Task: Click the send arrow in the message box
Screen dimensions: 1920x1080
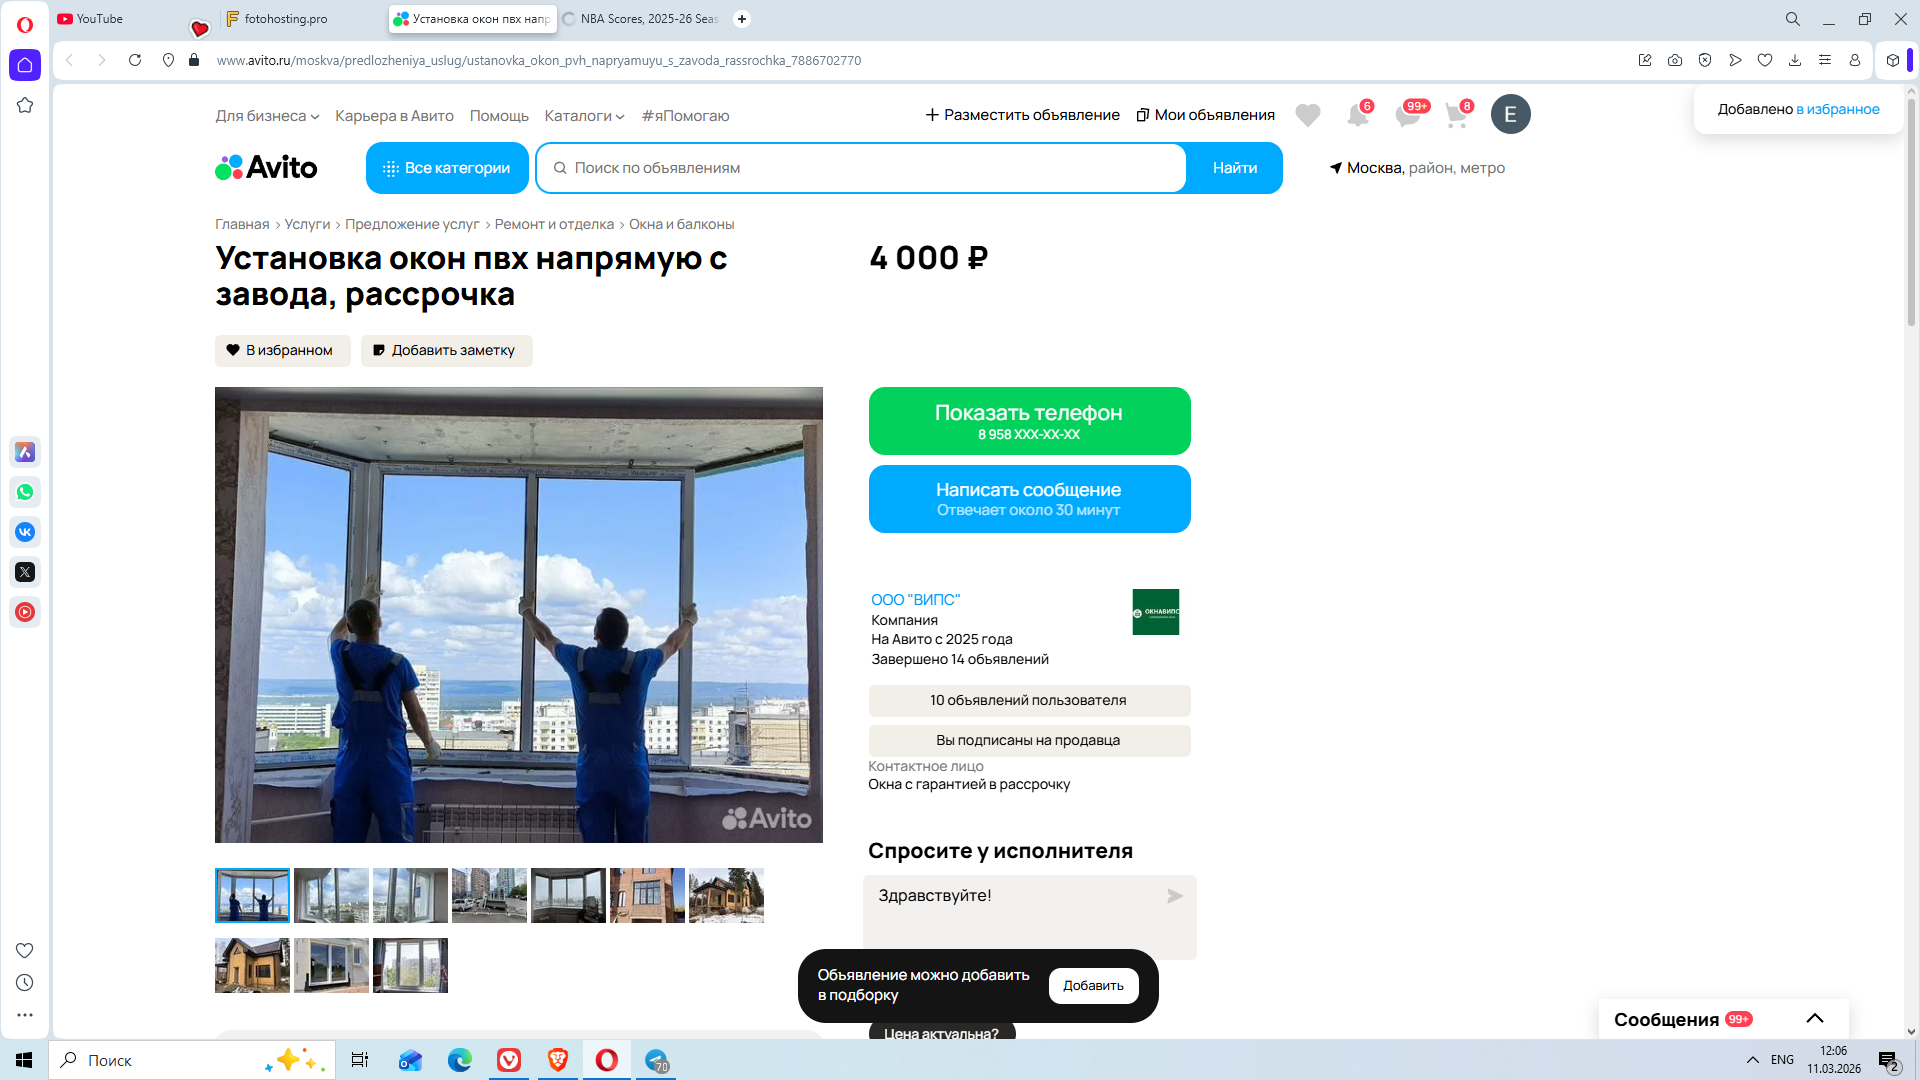Action: pos(1174,896)
